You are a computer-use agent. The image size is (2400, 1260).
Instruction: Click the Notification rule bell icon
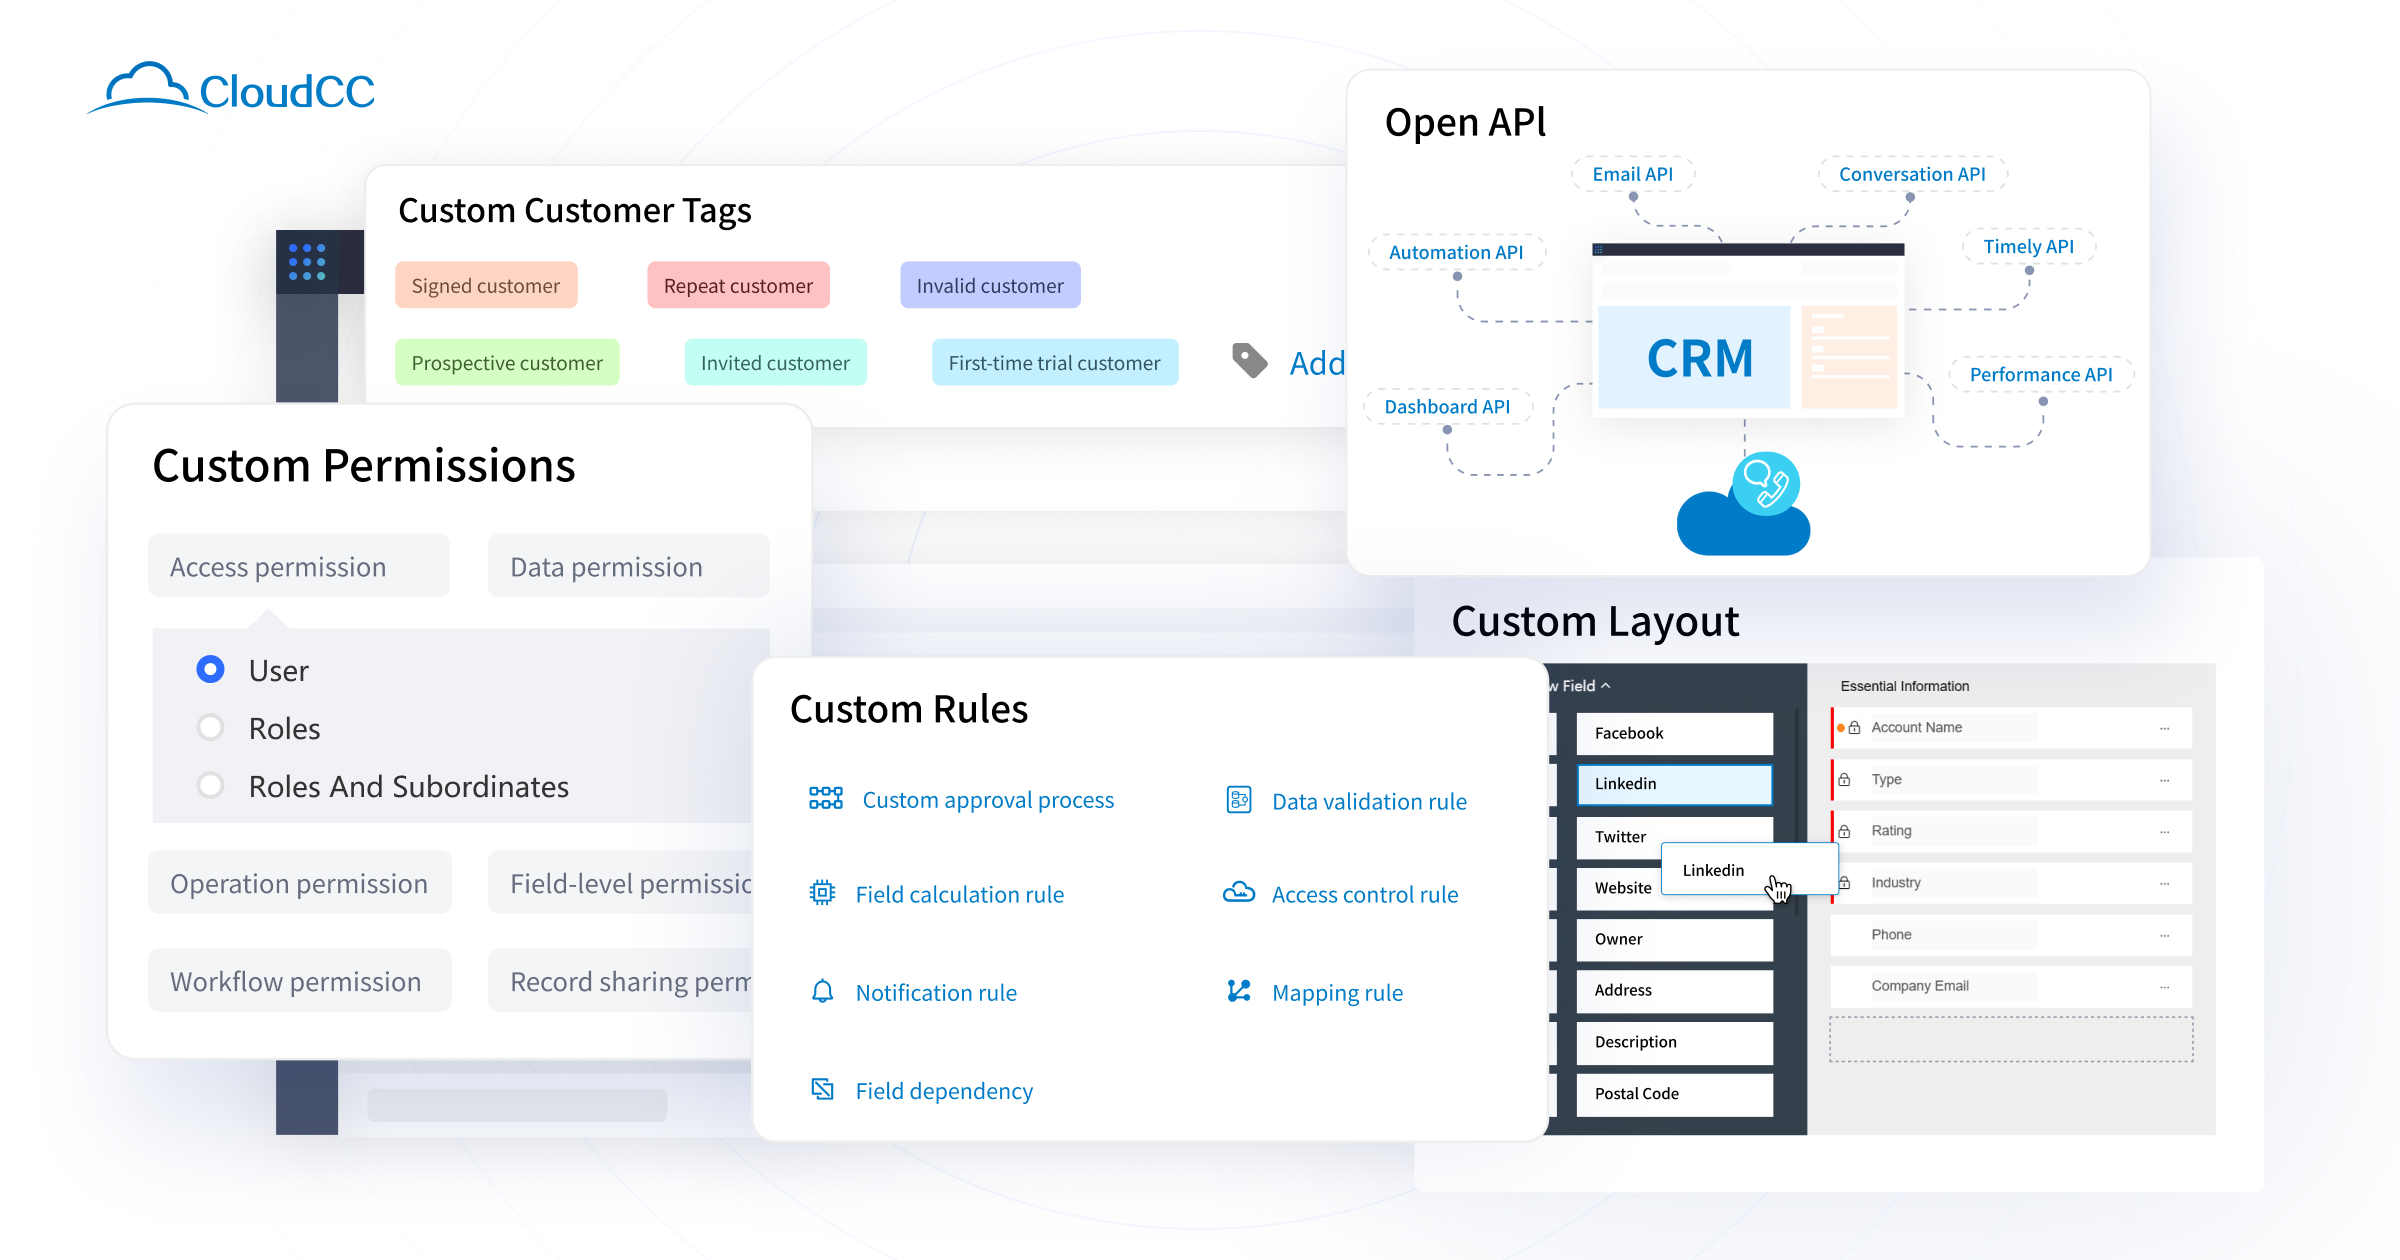(822, 991)
